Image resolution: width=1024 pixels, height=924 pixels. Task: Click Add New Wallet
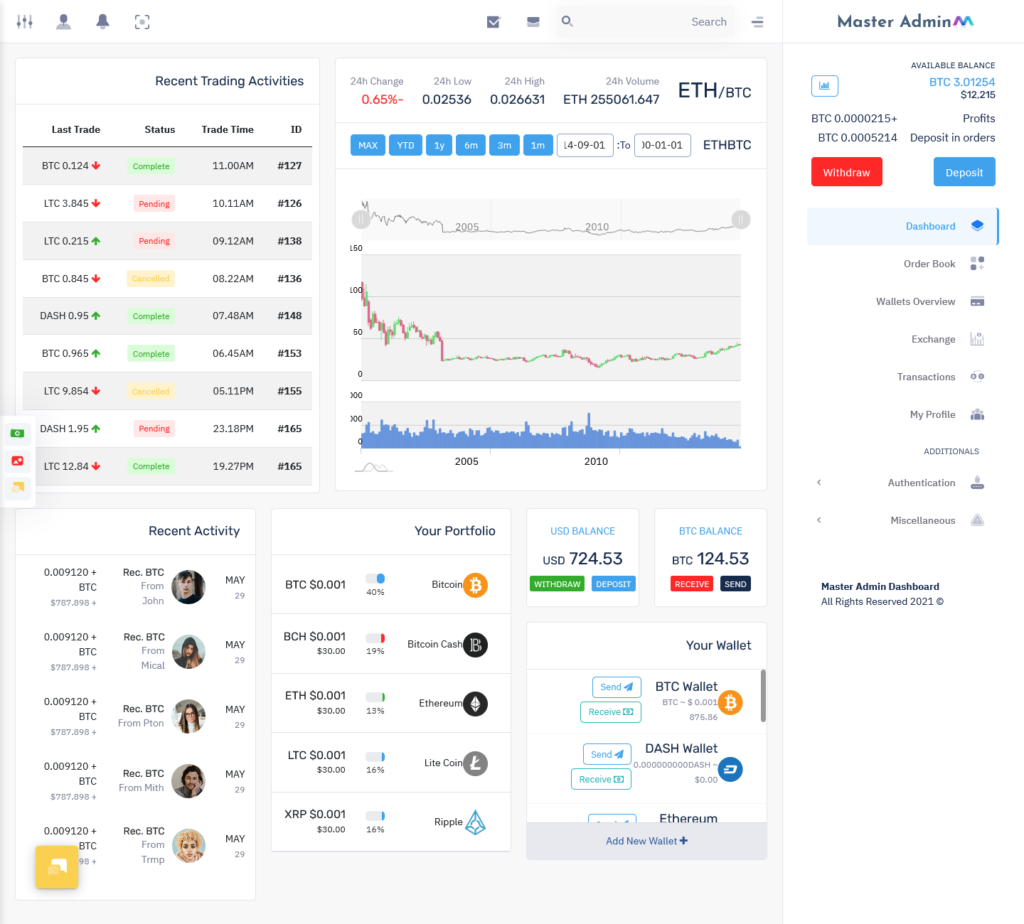click(x=646, y=841)
